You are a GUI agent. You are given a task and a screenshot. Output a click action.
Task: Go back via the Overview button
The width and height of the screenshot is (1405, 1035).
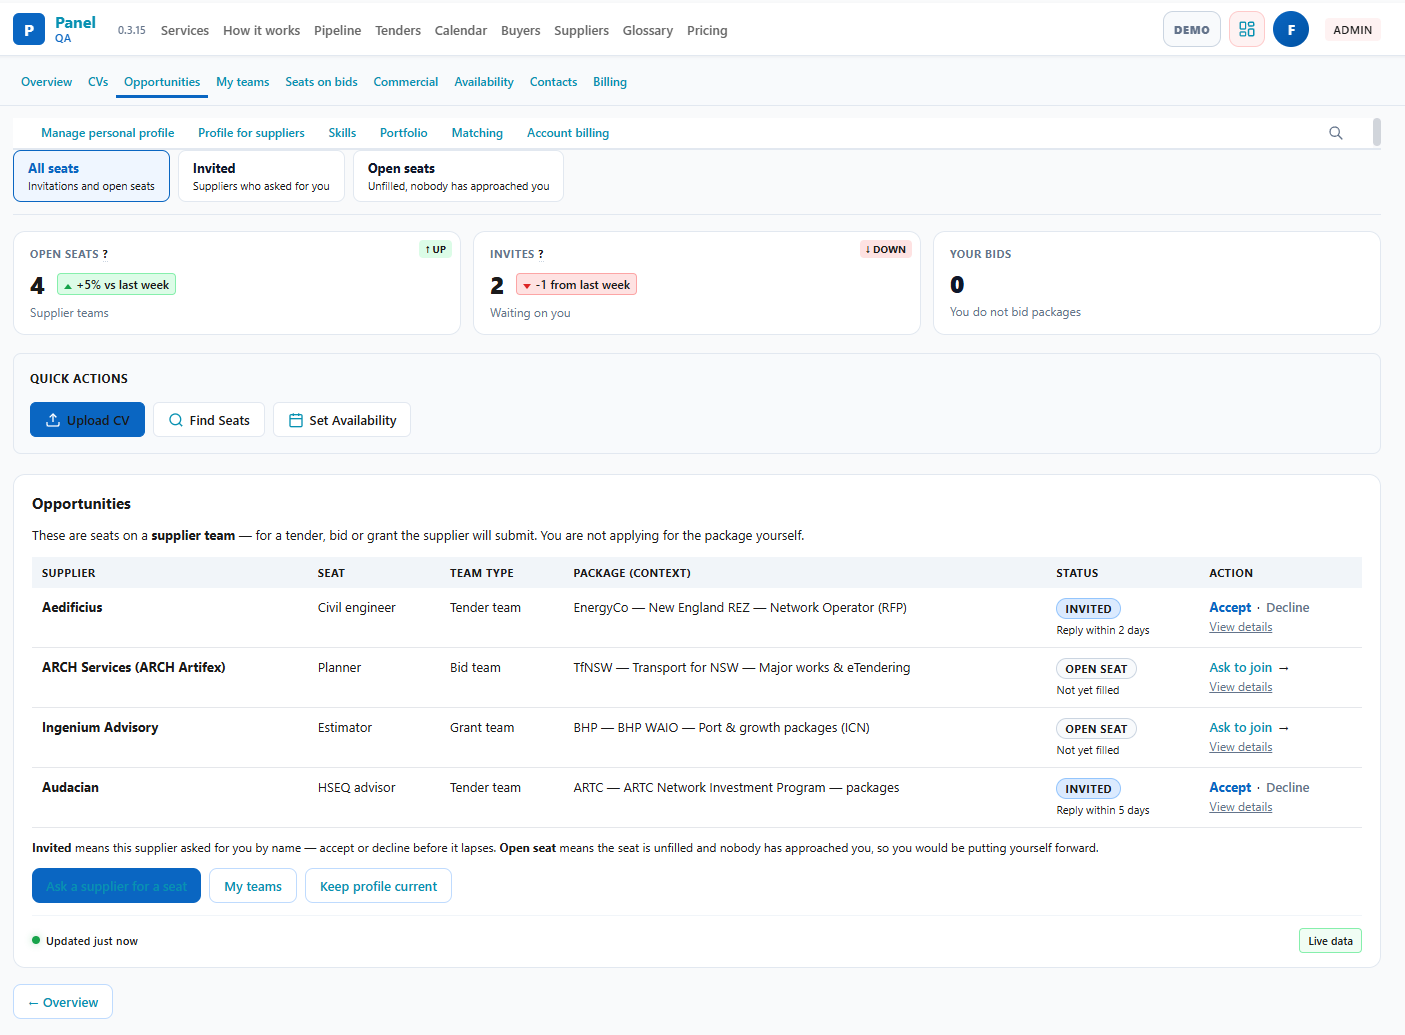pos(63,1002)
